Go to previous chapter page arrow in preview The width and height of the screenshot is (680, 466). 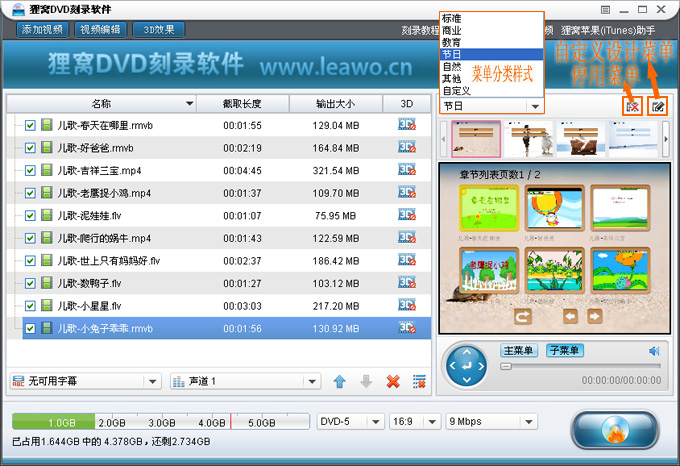(570, 316)
